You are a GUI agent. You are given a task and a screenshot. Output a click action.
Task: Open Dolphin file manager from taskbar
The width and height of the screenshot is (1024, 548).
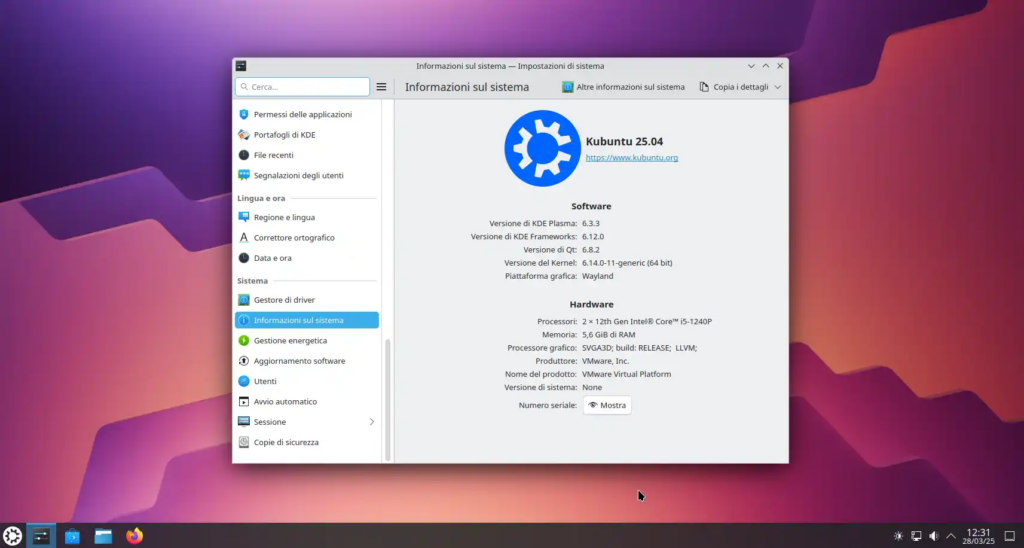pyautogui.click(x=103, y=536)
